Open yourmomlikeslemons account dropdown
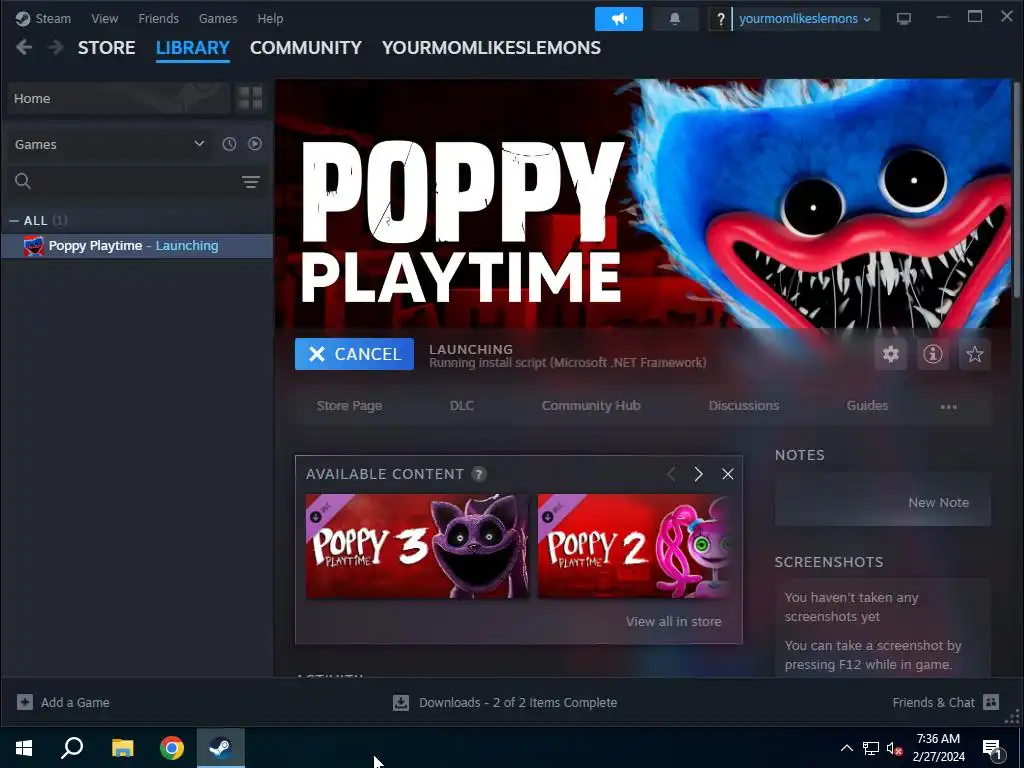The width and height of the screenshot is (1024, 768). coord(804,19)
